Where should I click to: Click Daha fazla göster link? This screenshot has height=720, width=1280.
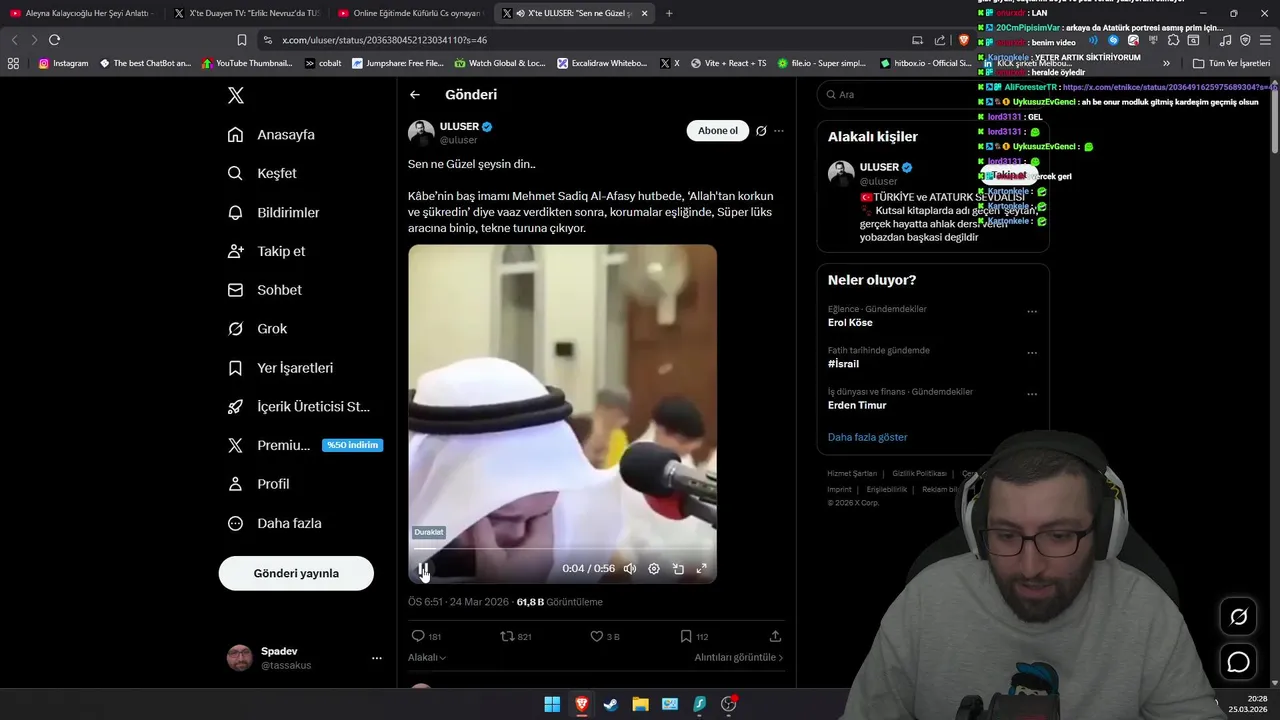[867, 437]
